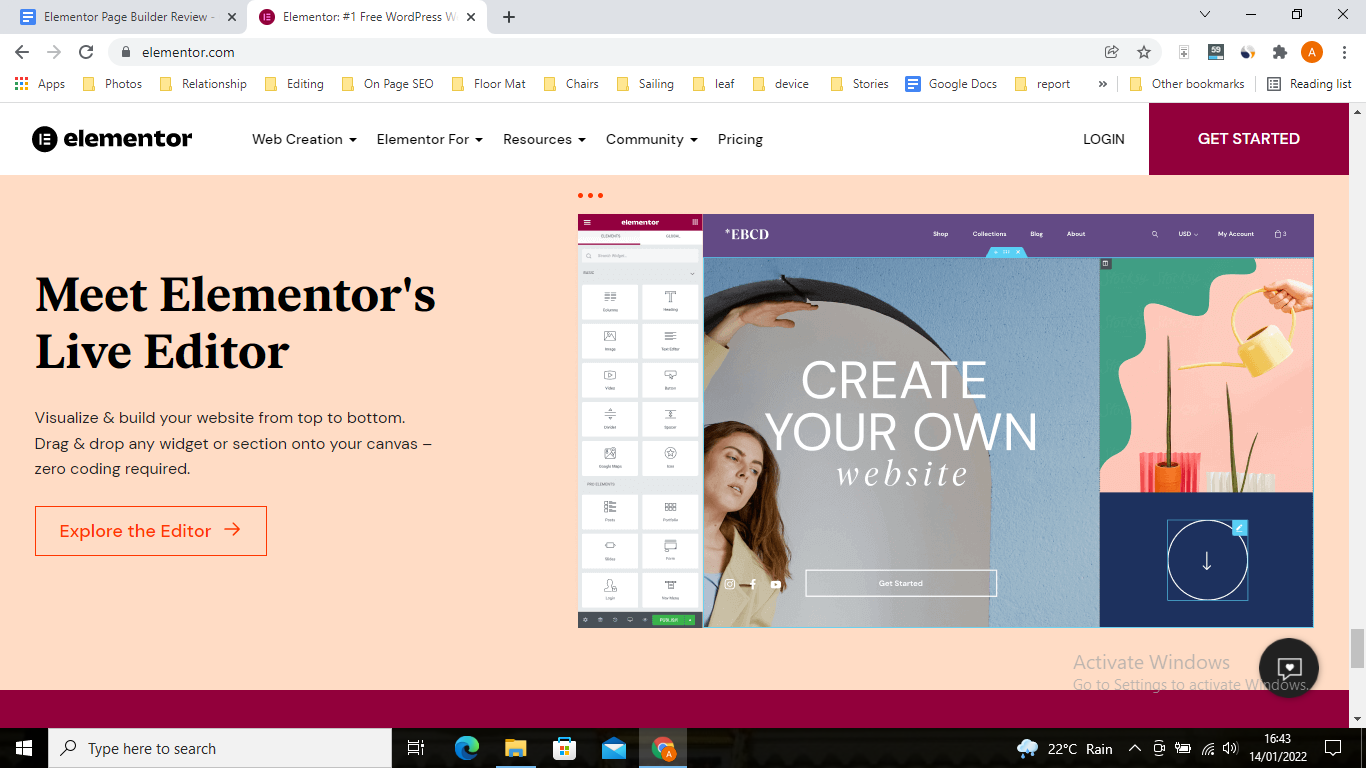The width and height of the screenshot is (1366, 768).
Task: Expand the Elementor For menu
Action: (x=430, y=139)
